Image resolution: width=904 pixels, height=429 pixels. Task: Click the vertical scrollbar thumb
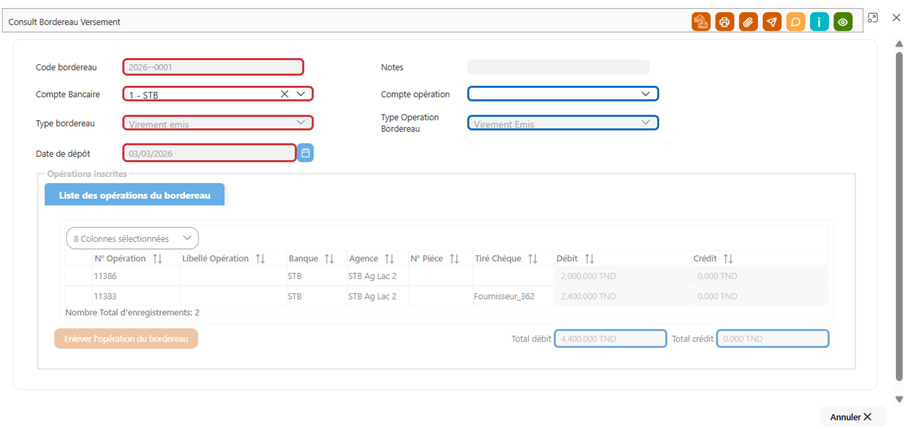click(x=898, y=216)
